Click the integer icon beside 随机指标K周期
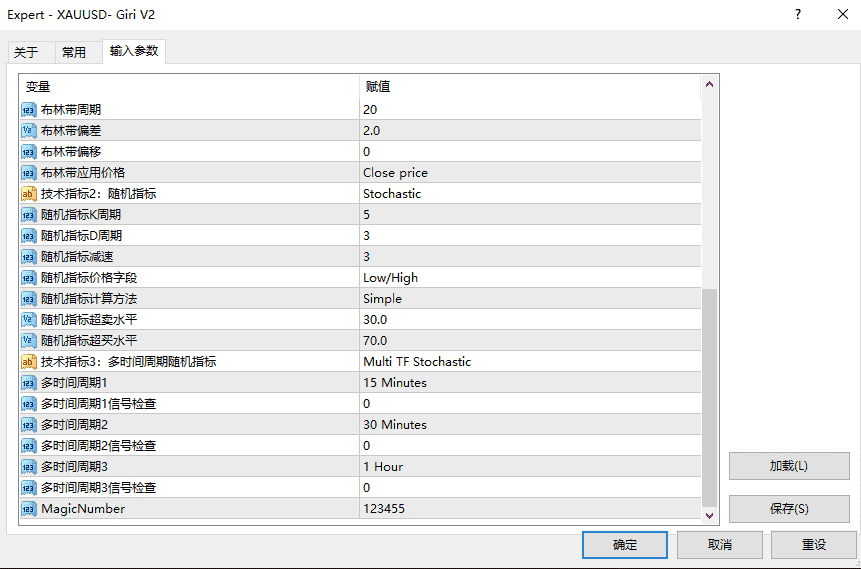 [x=29, y=214]
